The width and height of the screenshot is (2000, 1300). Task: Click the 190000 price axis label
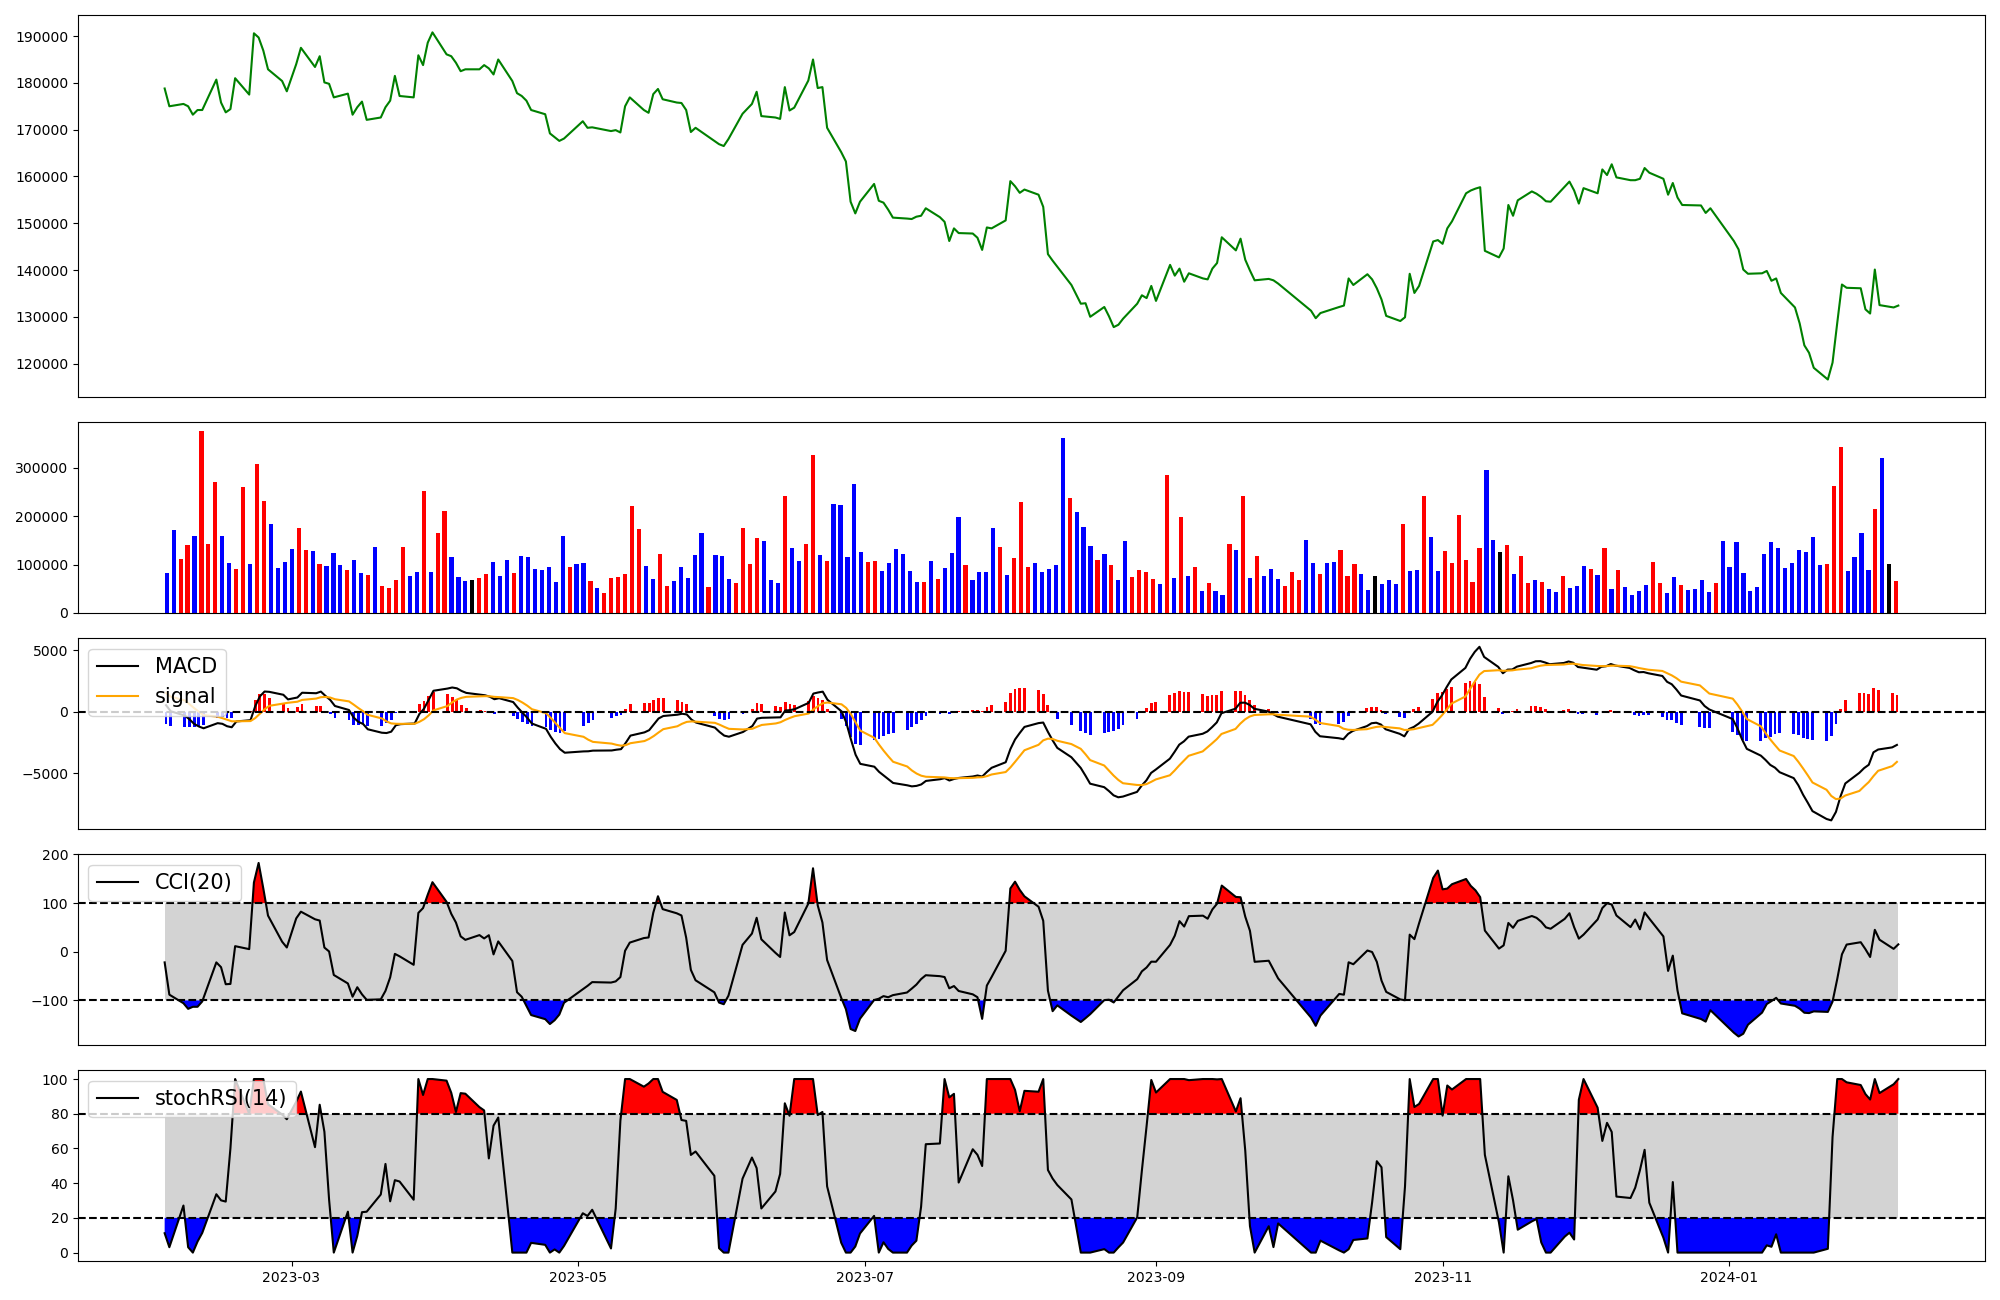[42, 37]
